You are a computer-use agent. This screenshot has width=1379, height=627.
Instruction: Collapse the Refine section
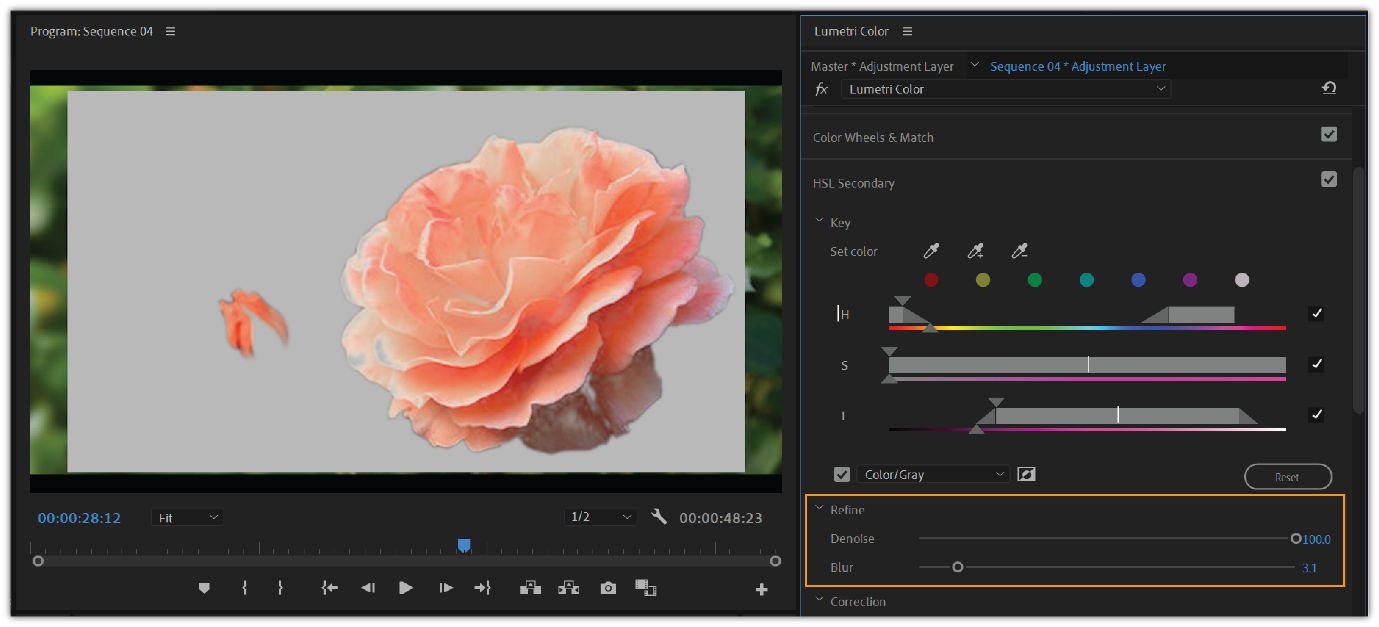point(822,510)
